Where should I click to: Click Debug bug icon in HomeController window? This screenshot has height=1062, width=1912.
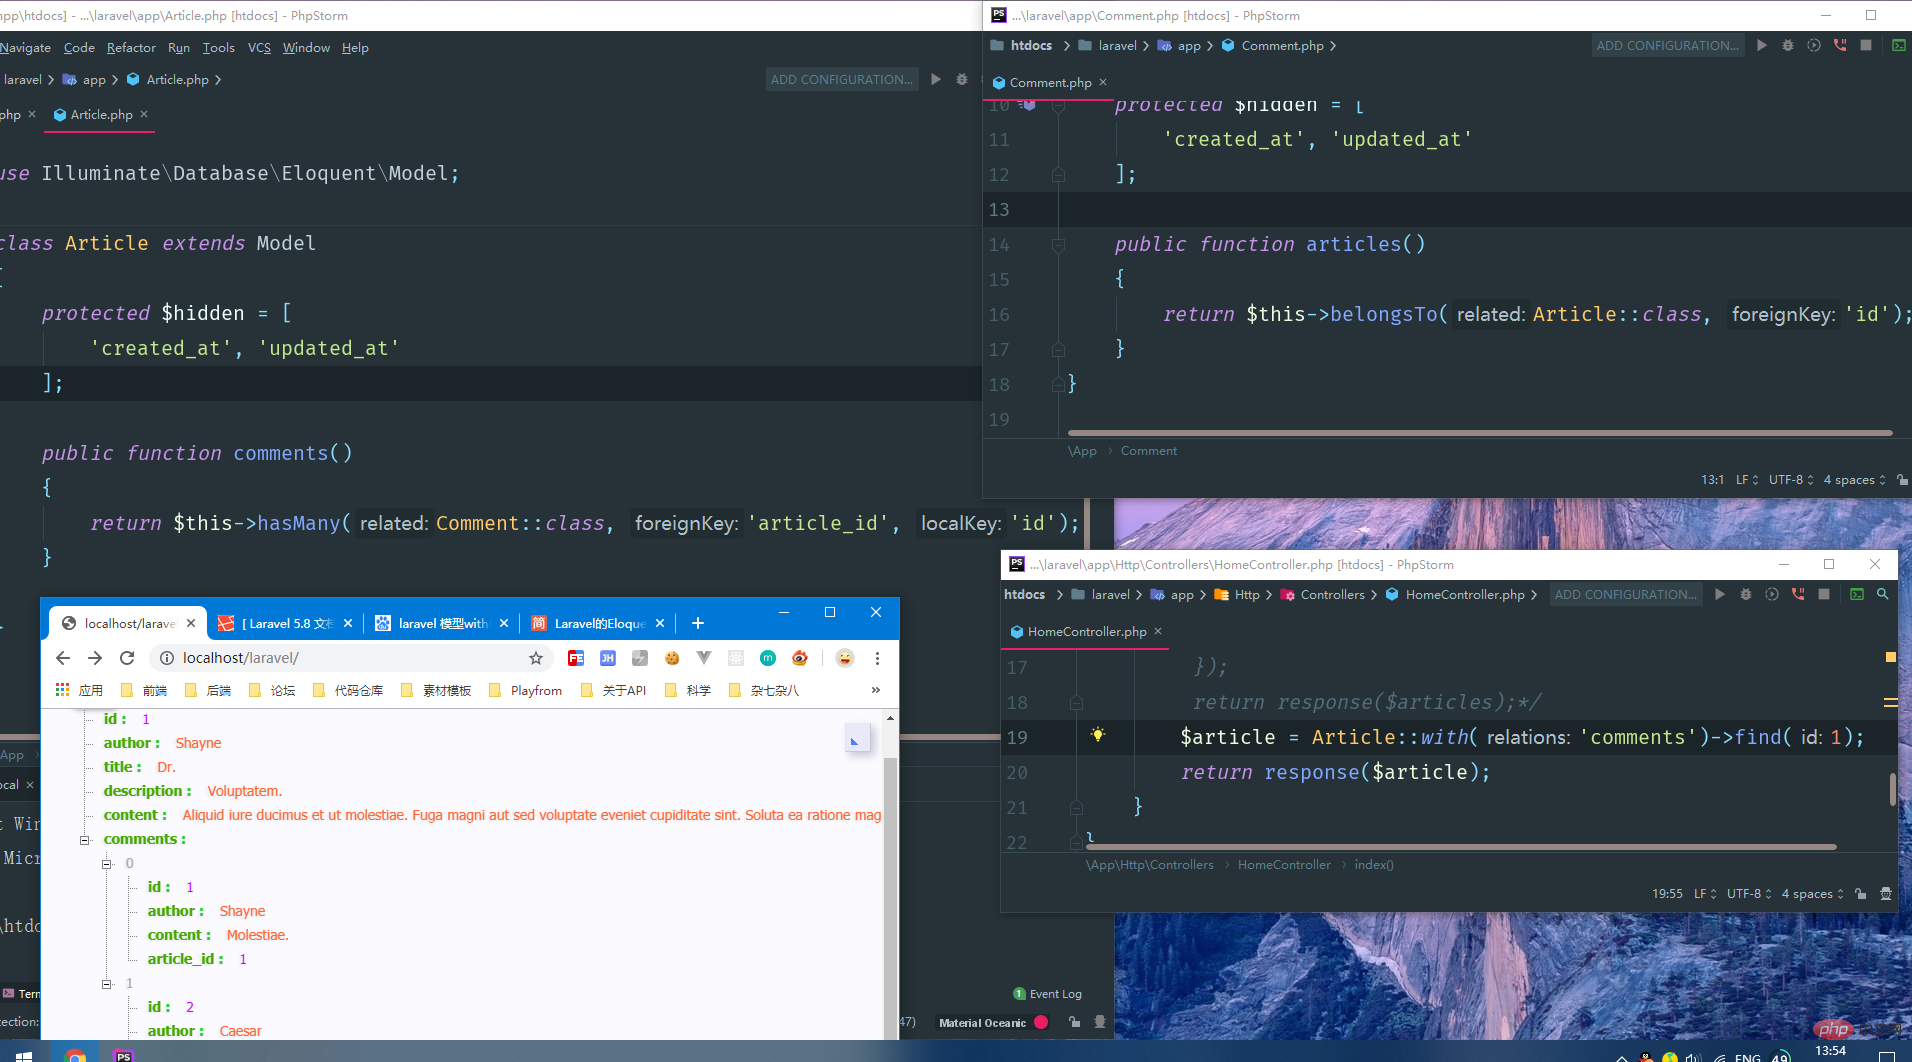point(1746,594)
